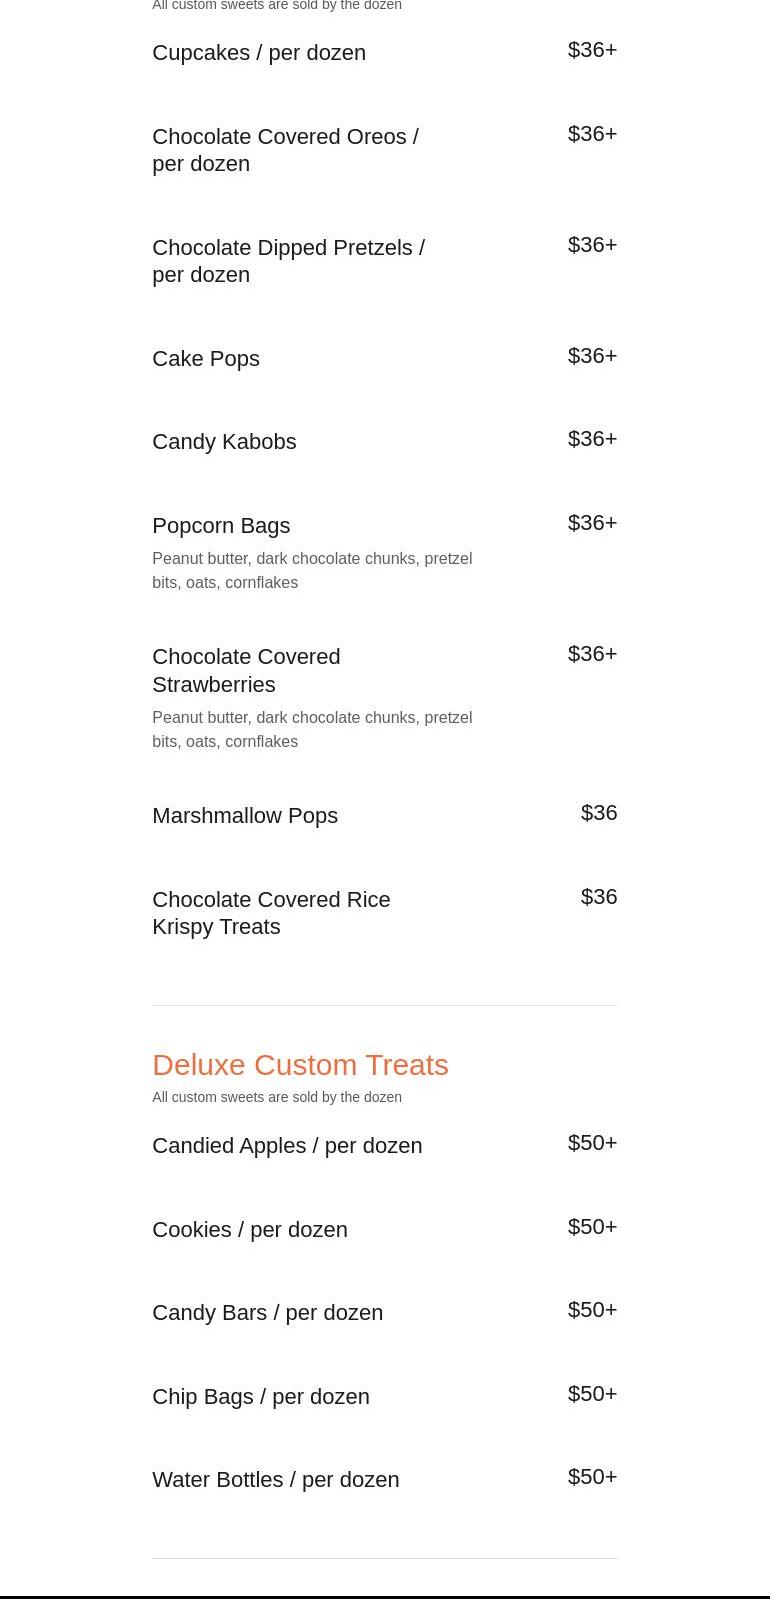The width and height of the screenshot is (770, 1599).
Task: Open the Popcorn Bags item
Action: pos(221,526)
